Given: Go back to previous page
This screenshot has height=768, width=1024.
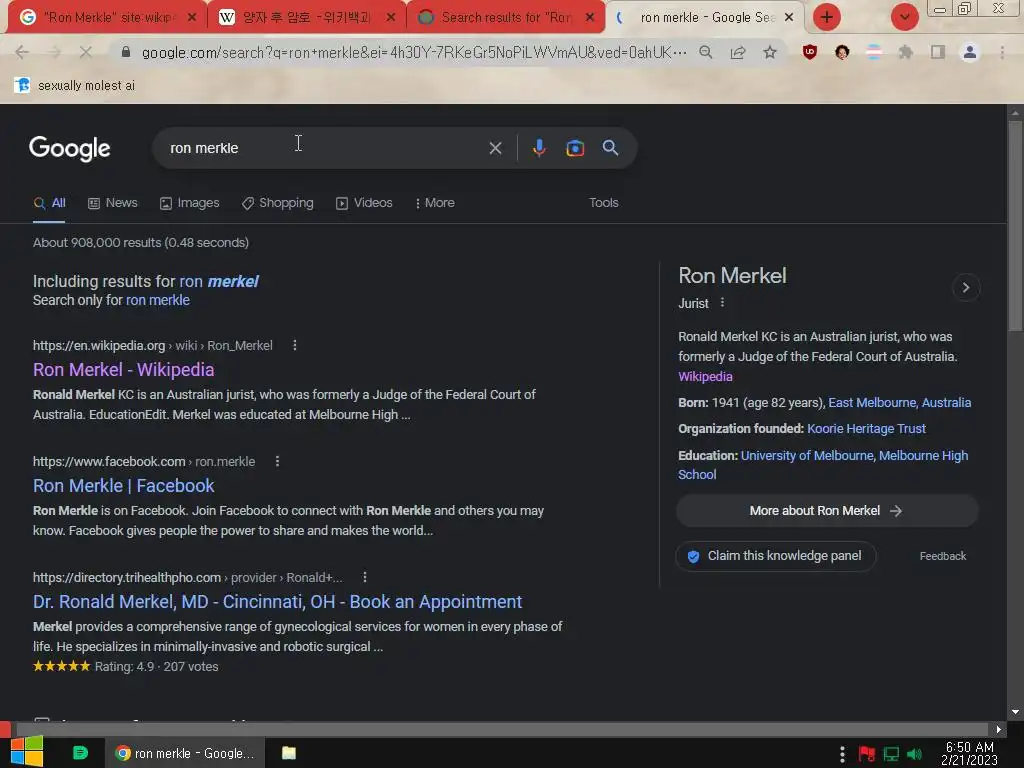Looking at the screenshot, I should (22, 52).
